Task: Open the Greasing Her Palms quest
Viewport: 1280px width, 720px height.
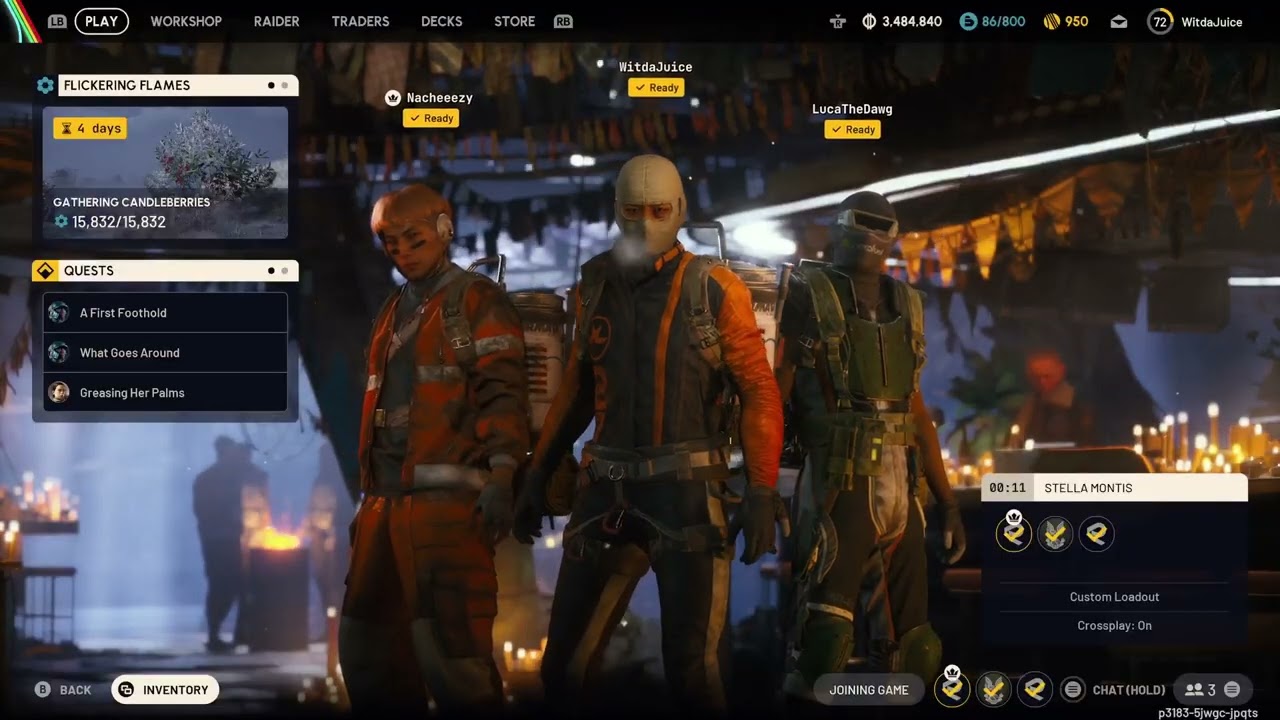Action: click(165, 393)
